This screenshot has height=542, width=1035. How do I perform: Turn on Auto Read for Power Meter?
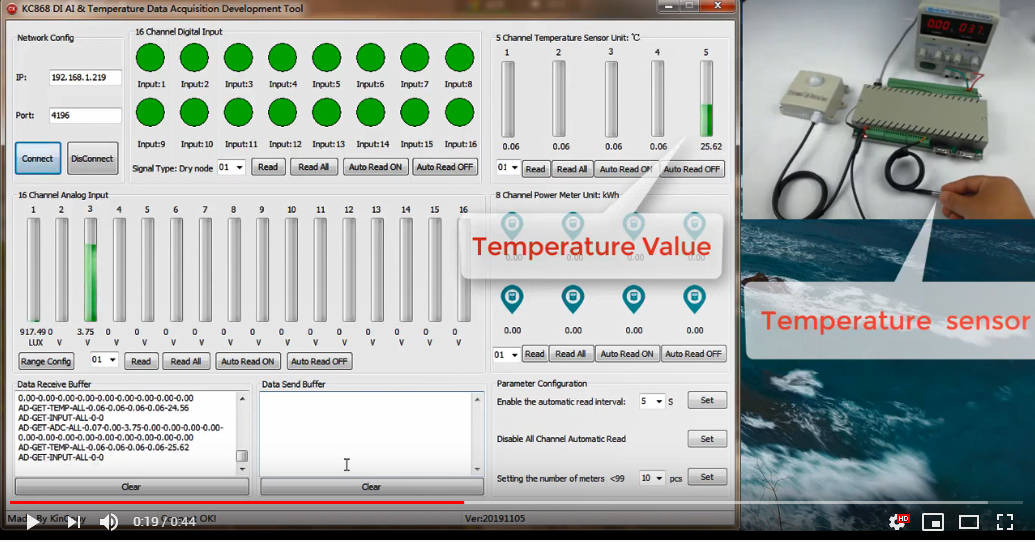coord(625,354)
